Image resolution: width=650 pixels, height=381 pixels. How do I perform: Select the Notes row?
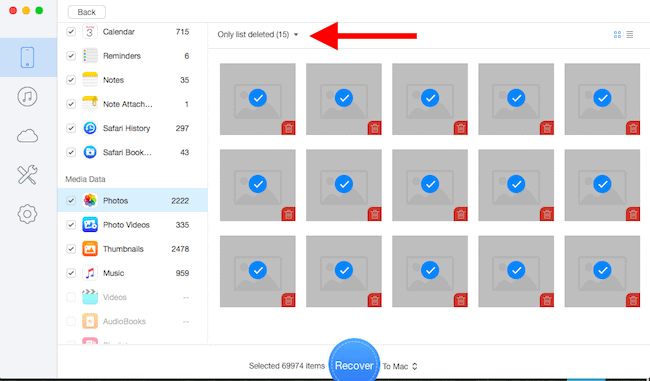[x=132, y=80]
